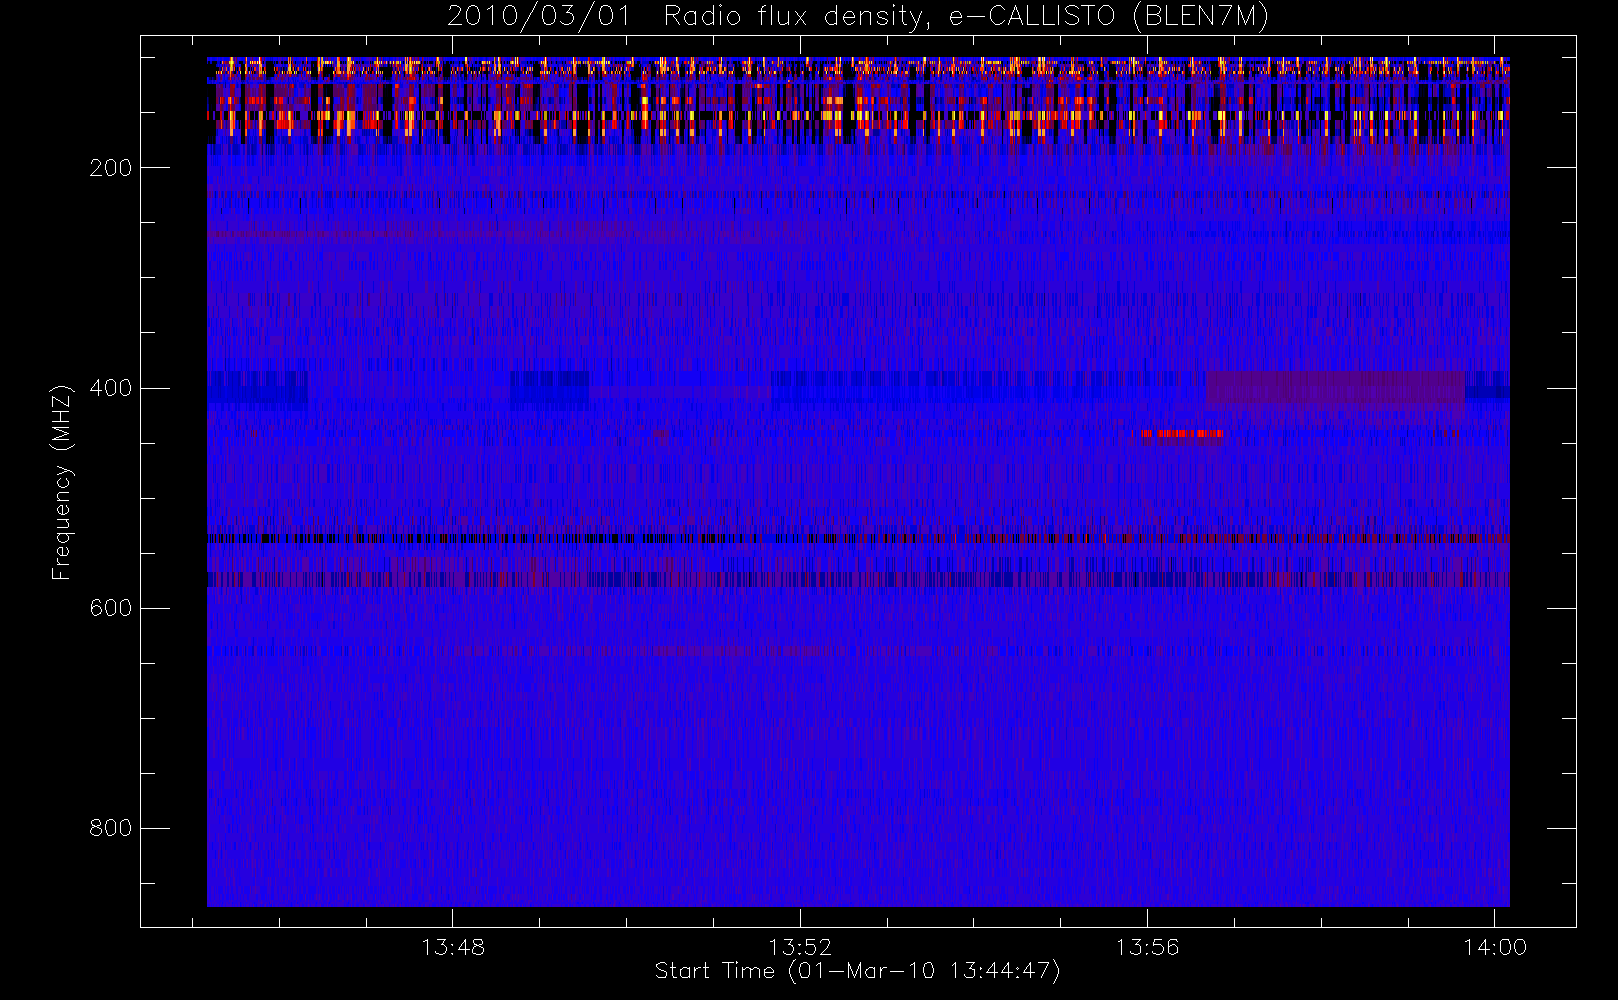Image resolution: width=1618 pixels, height=1000 pixels.
Task: Click the 'Frequency (MHZ)' axis label
Action: [62, 482]
